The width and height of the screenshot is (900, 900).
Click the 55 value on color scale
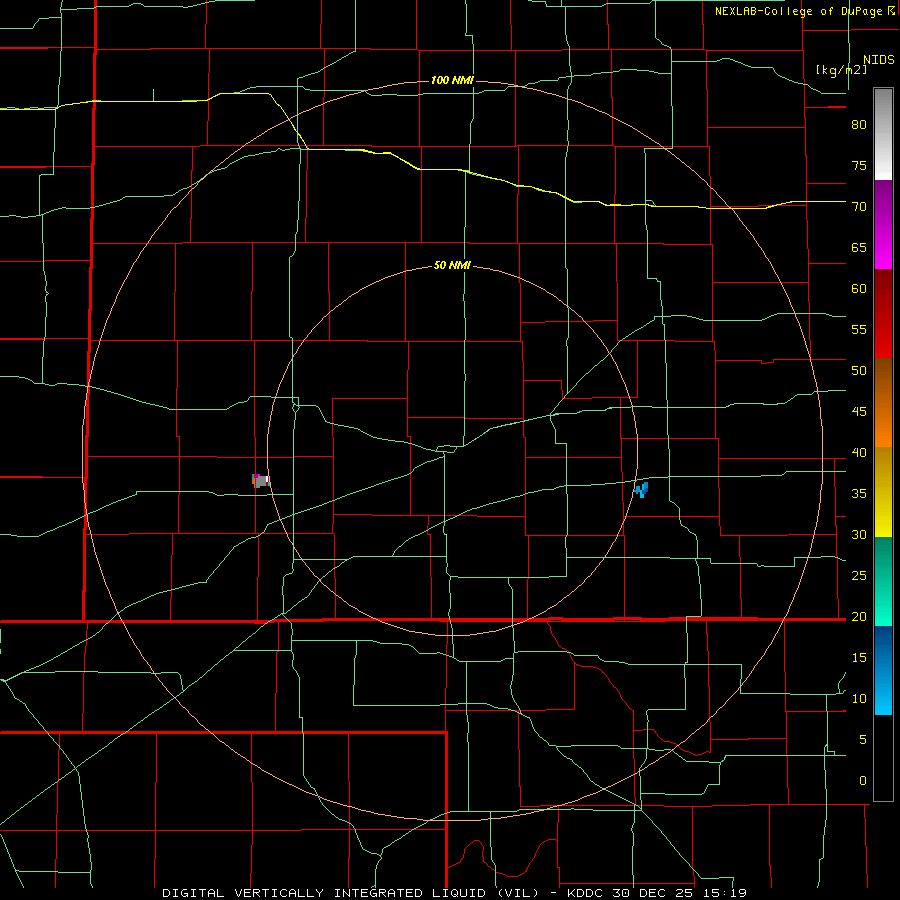[x=859, y=329]
